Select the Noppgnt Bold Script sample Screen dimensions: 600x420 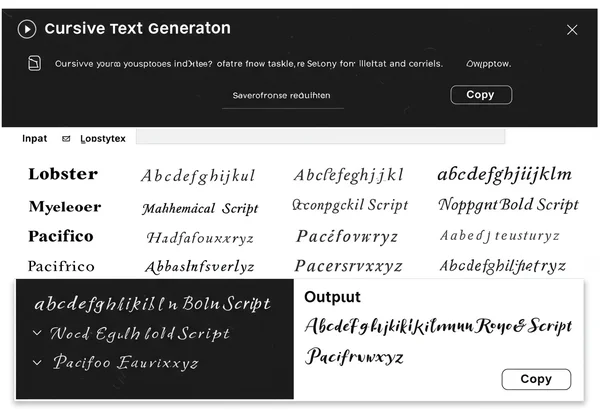click(509, 205)
